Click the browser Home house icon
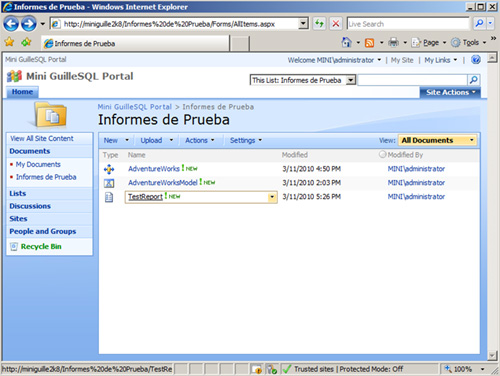The width and height of the screenshot is (500, 376). click(x=347, y=42)
